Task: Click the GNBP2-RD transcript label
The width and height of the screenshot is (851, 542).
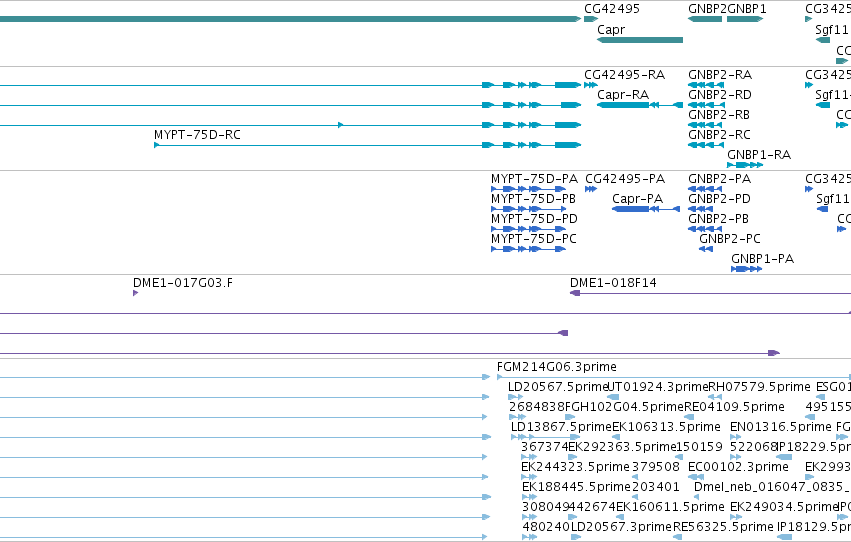Action: [720, 94]
